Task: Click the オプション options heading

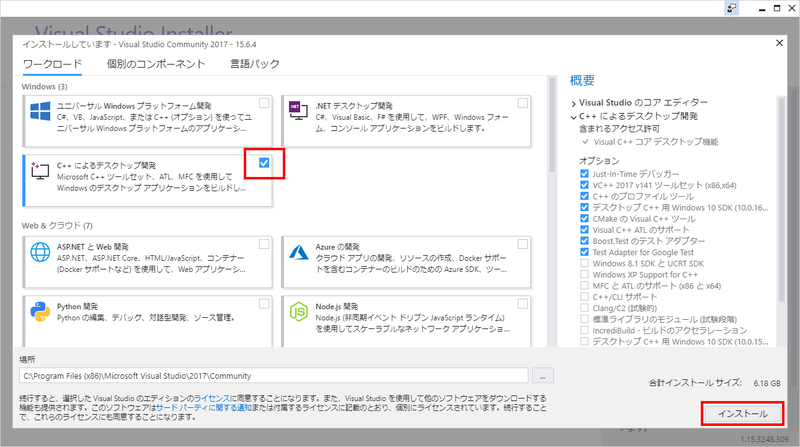Action: 599,161
